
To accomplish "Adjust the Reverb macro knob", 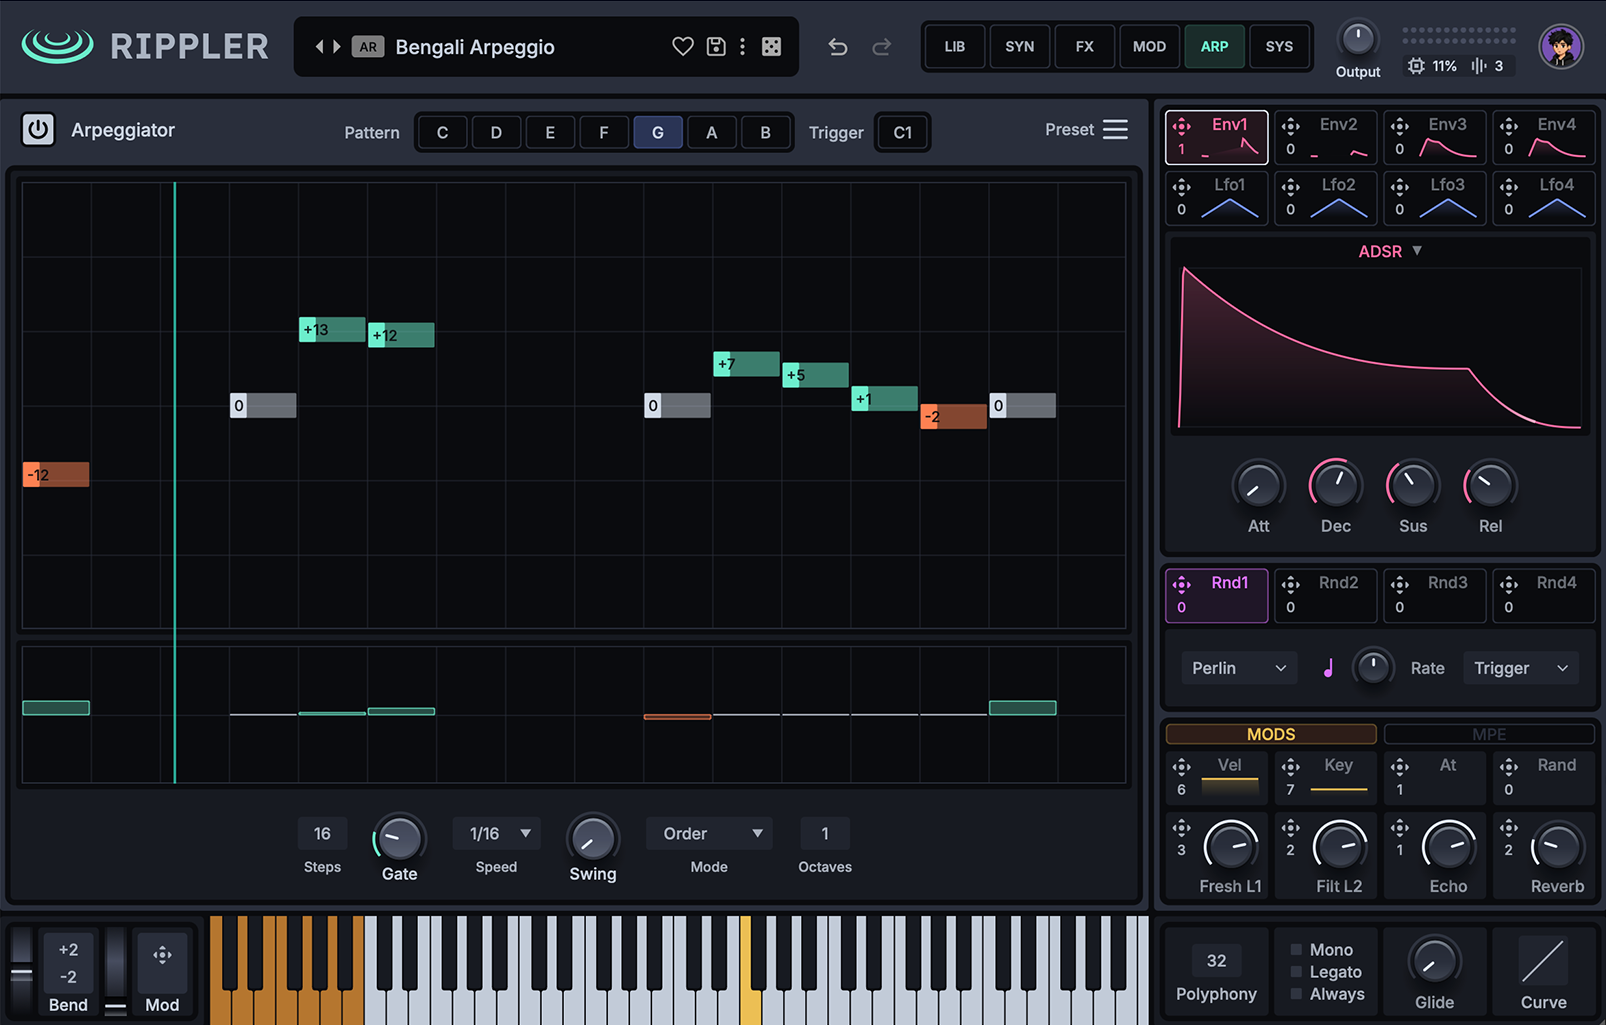I will click(x=1556, y=846).
